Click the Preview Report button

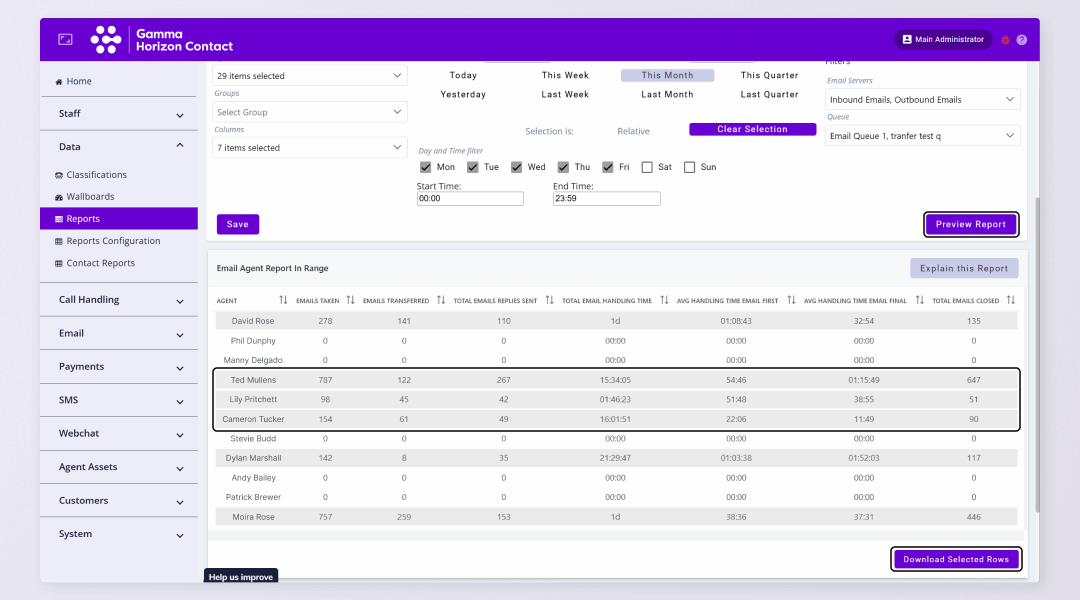(x=970, y=225)
